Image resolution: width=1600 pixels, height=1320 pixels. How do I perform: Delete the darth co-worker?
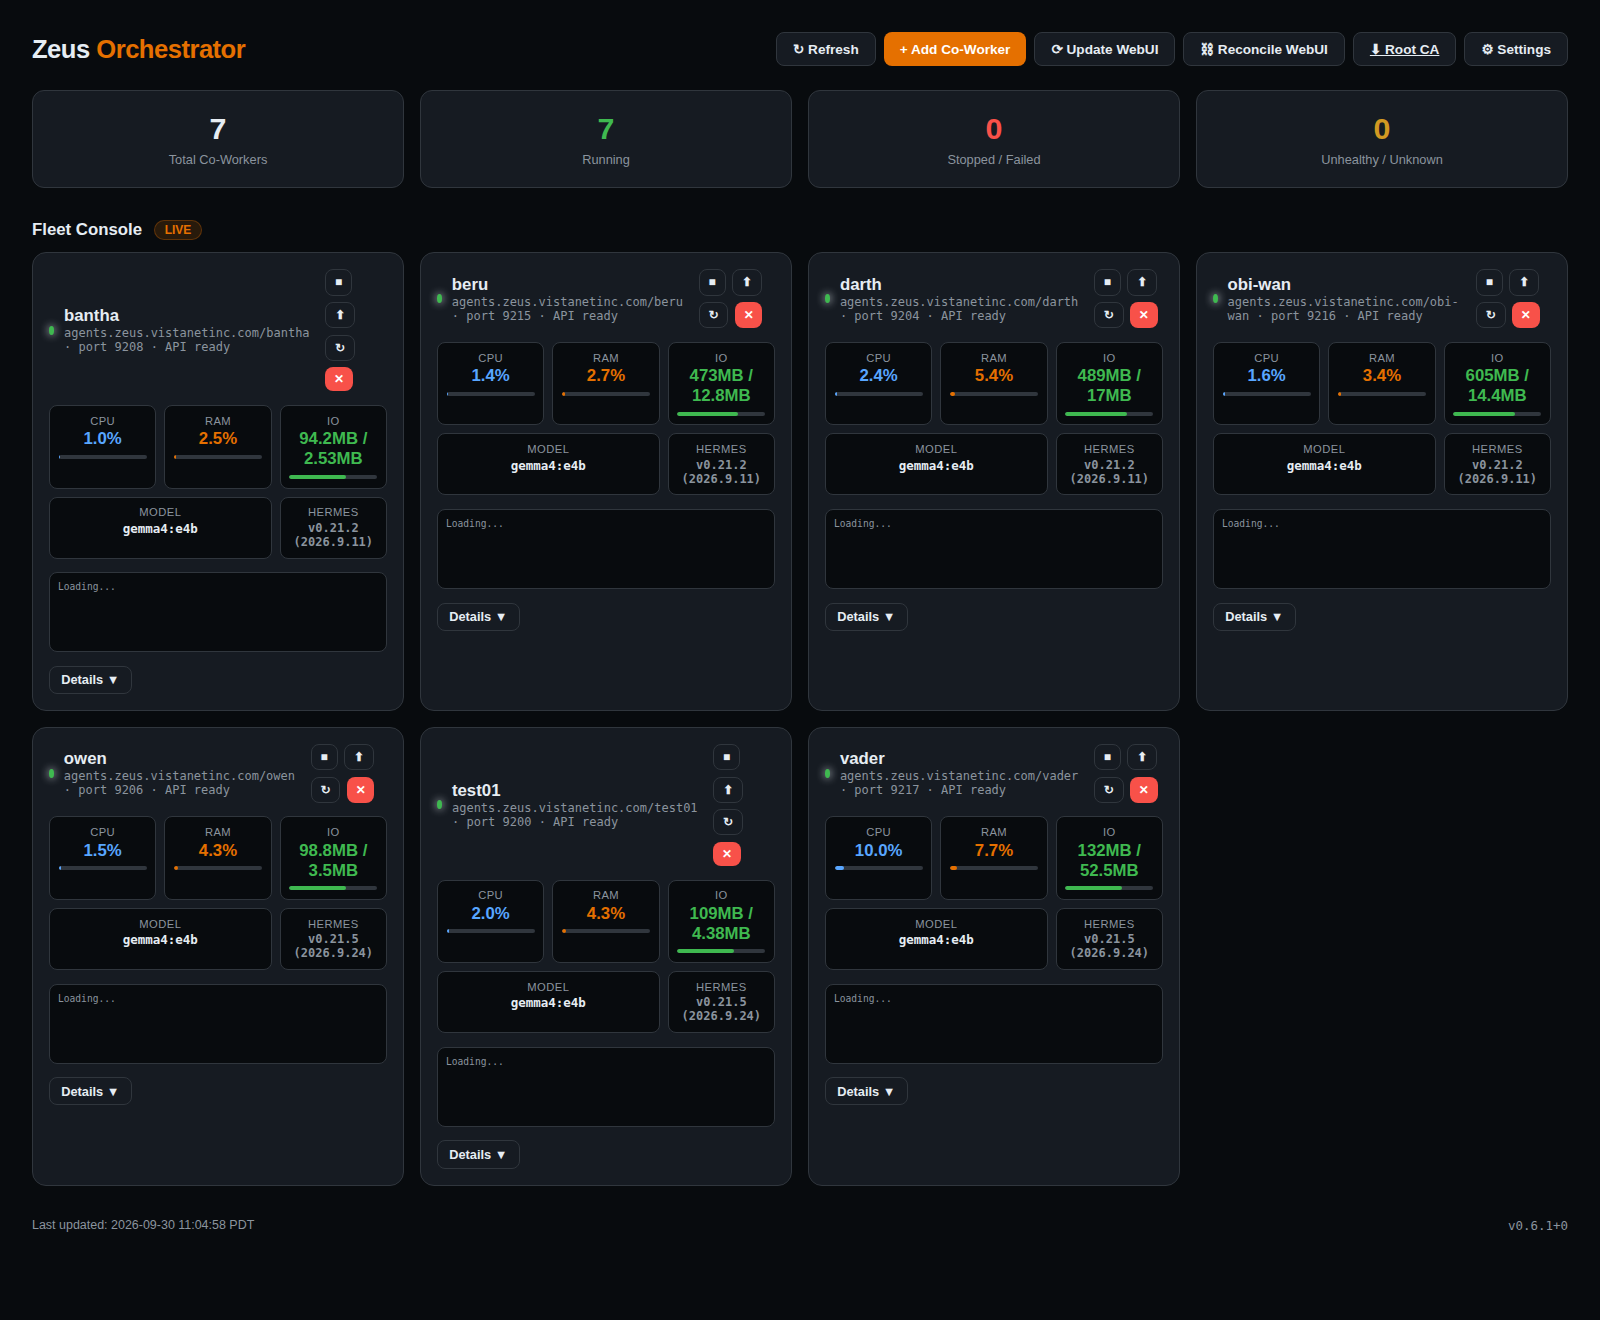coord(1143,315)
